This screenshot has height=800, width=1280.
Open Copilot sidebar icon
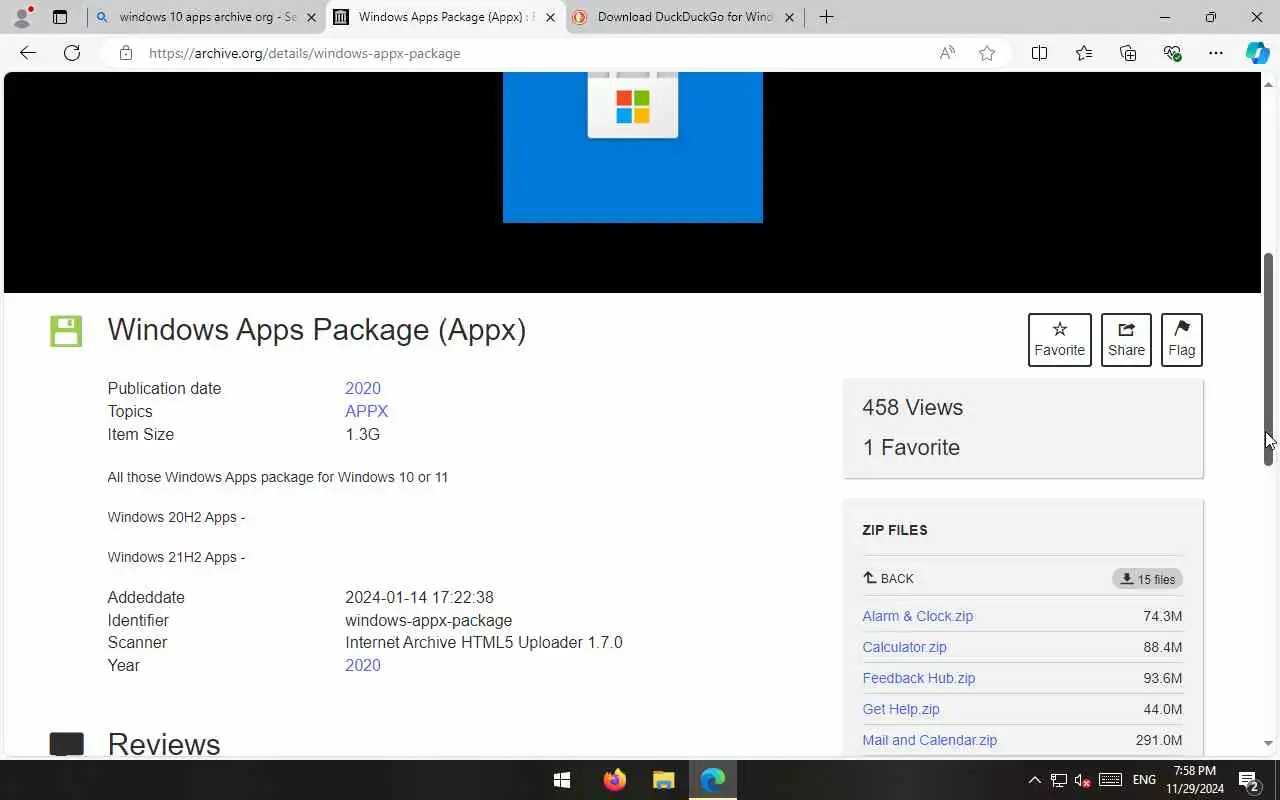tap(1257, 53)
